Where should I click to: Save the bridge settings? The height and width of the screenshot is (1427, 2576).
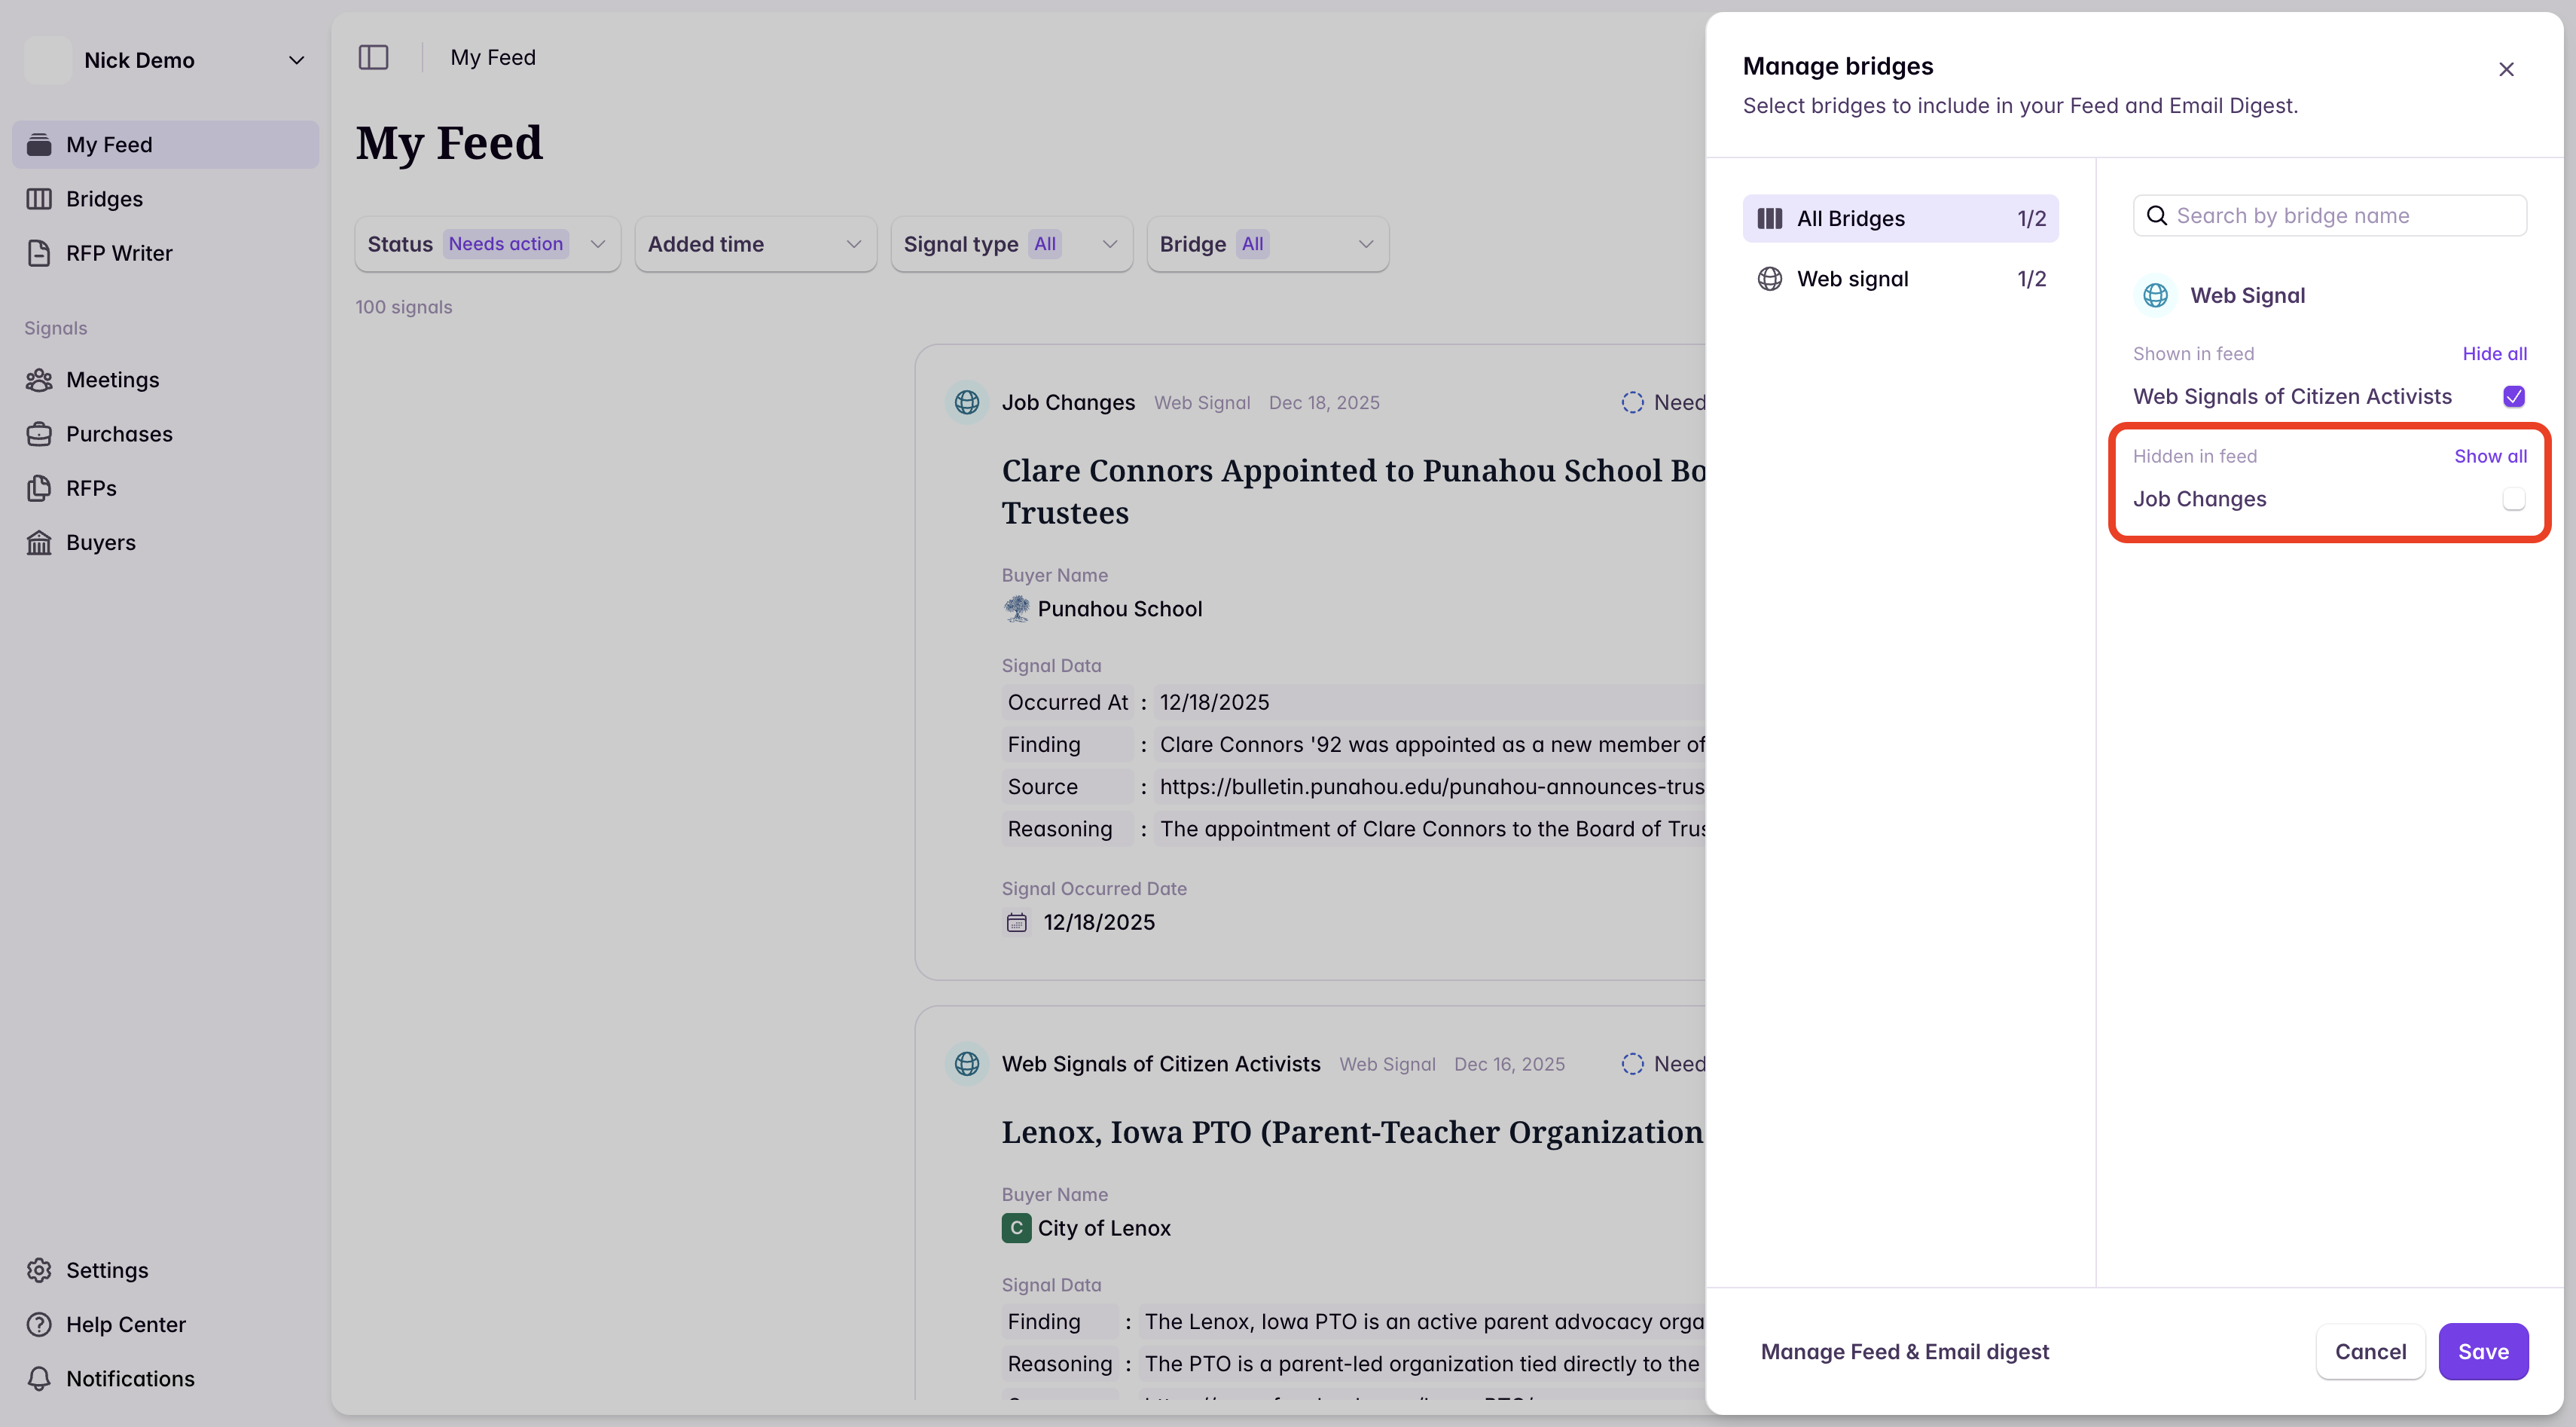(x=2484, y=1351)
